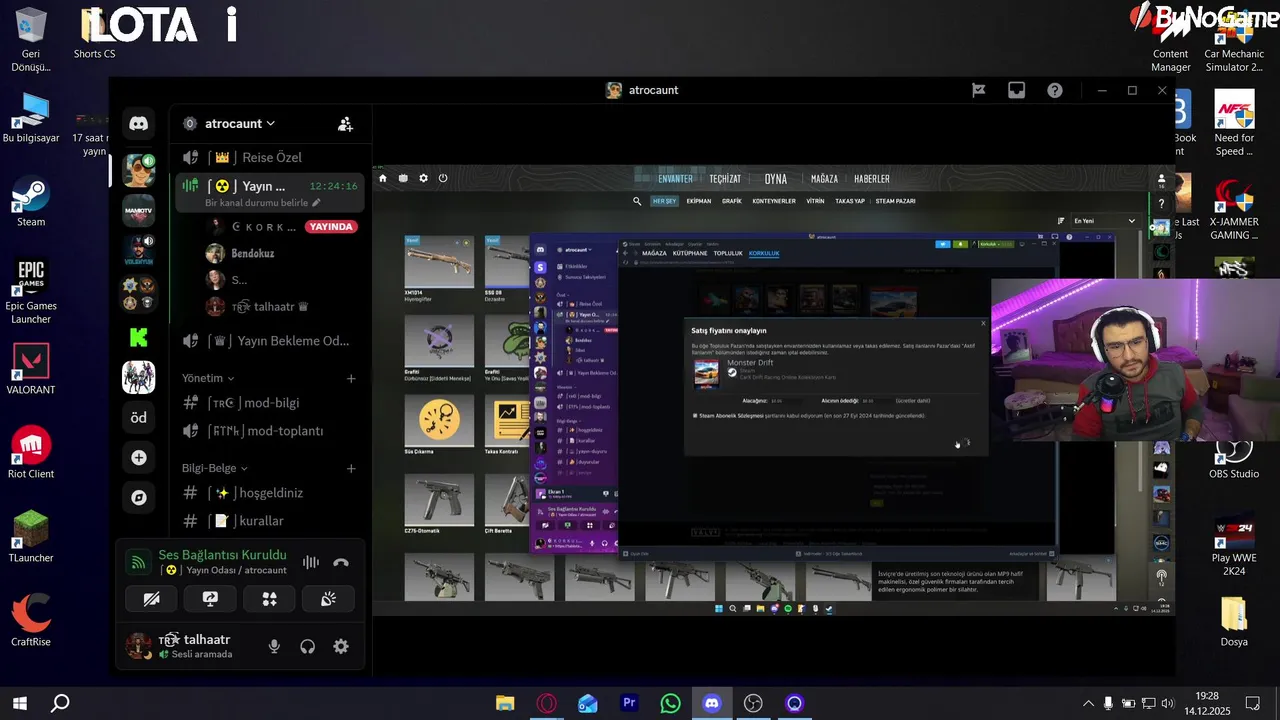This screenshot has width=1280, height=720.
Task: Open the mod-bilgi text channel
Action: [270, 403]
